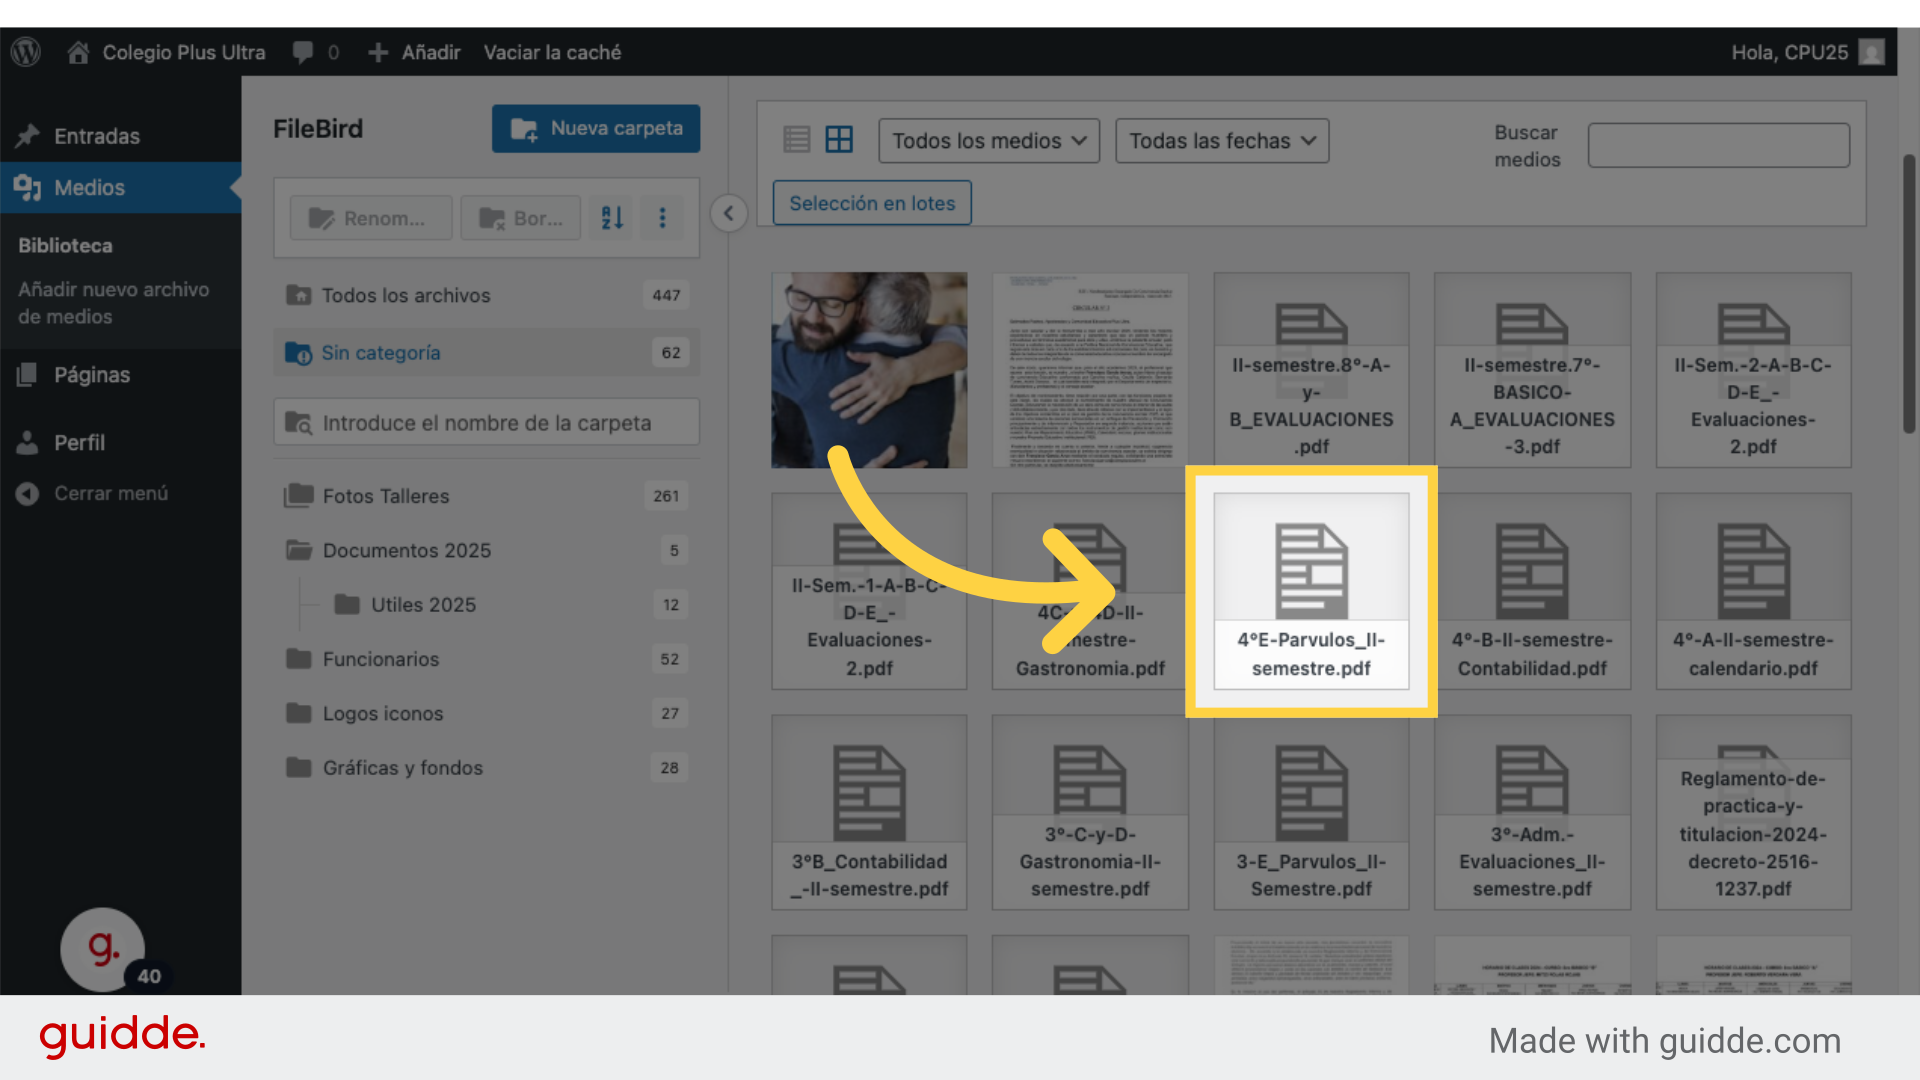1920x1080 pixels.
Task: Switch to grid view icon
Action: (x=839, y=140)
